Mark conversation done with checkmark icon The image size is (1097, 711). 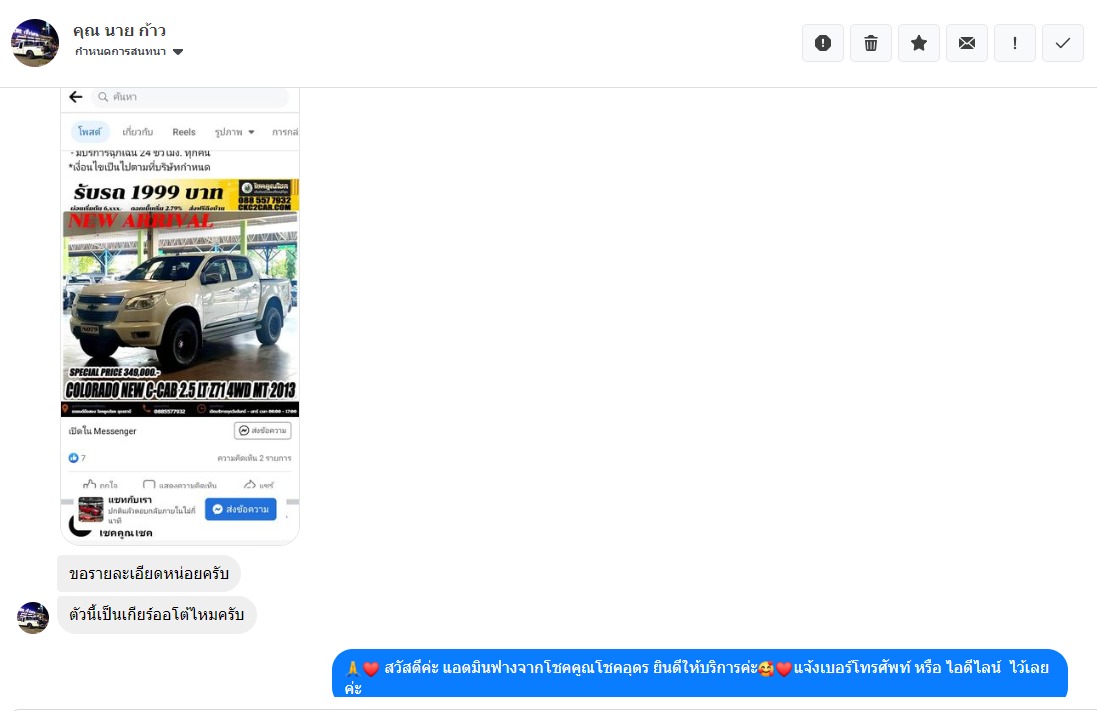point(1063,43)
